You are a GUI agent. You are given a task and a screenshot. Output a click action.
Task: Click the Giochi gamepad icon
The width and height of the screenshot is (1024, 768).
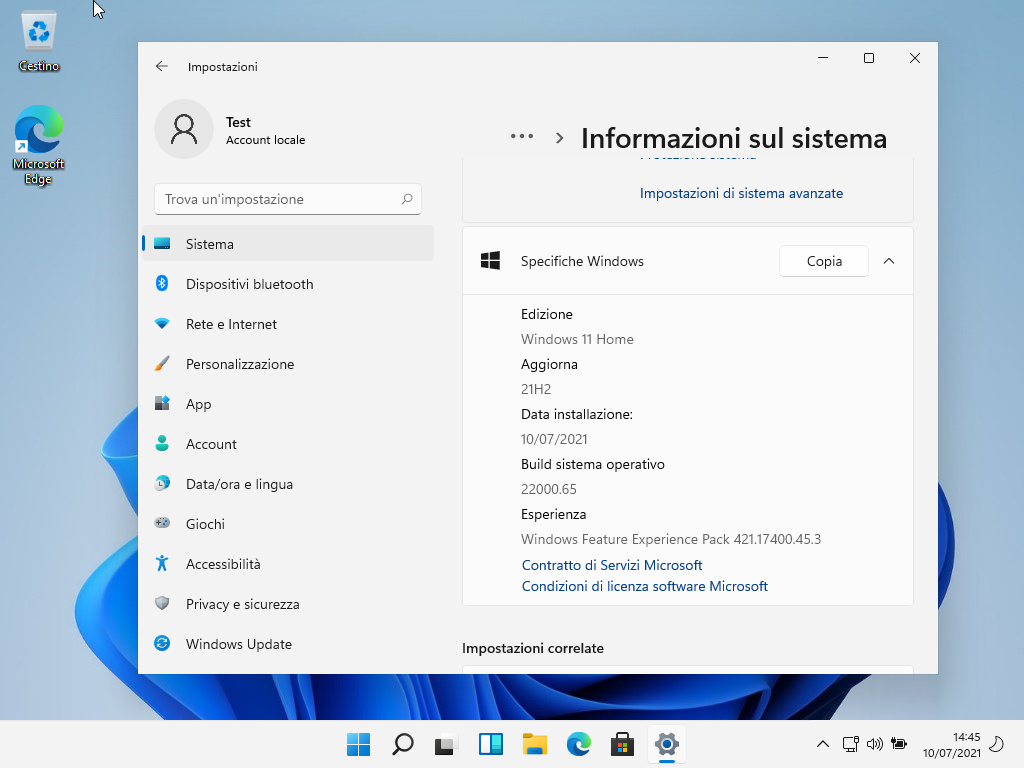(162, 523)
